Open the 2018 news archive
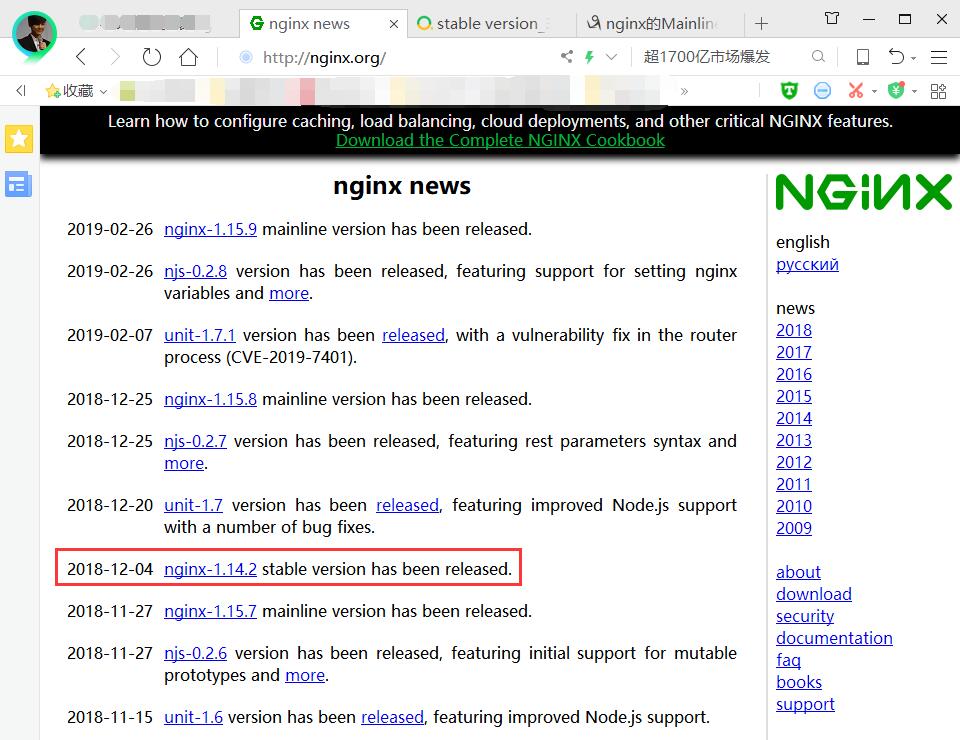The height and width of the screenshot is (740, 960). point(793,331)
